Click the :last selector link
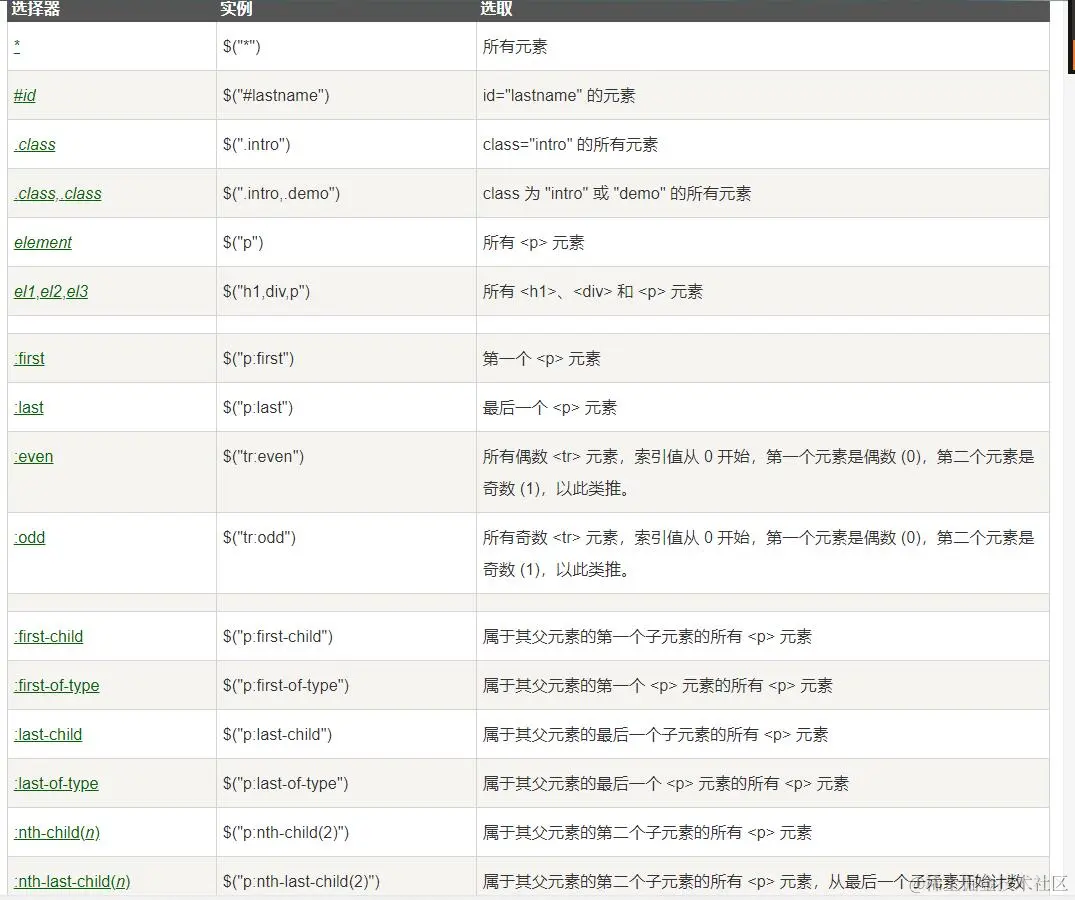 point(27,407)
